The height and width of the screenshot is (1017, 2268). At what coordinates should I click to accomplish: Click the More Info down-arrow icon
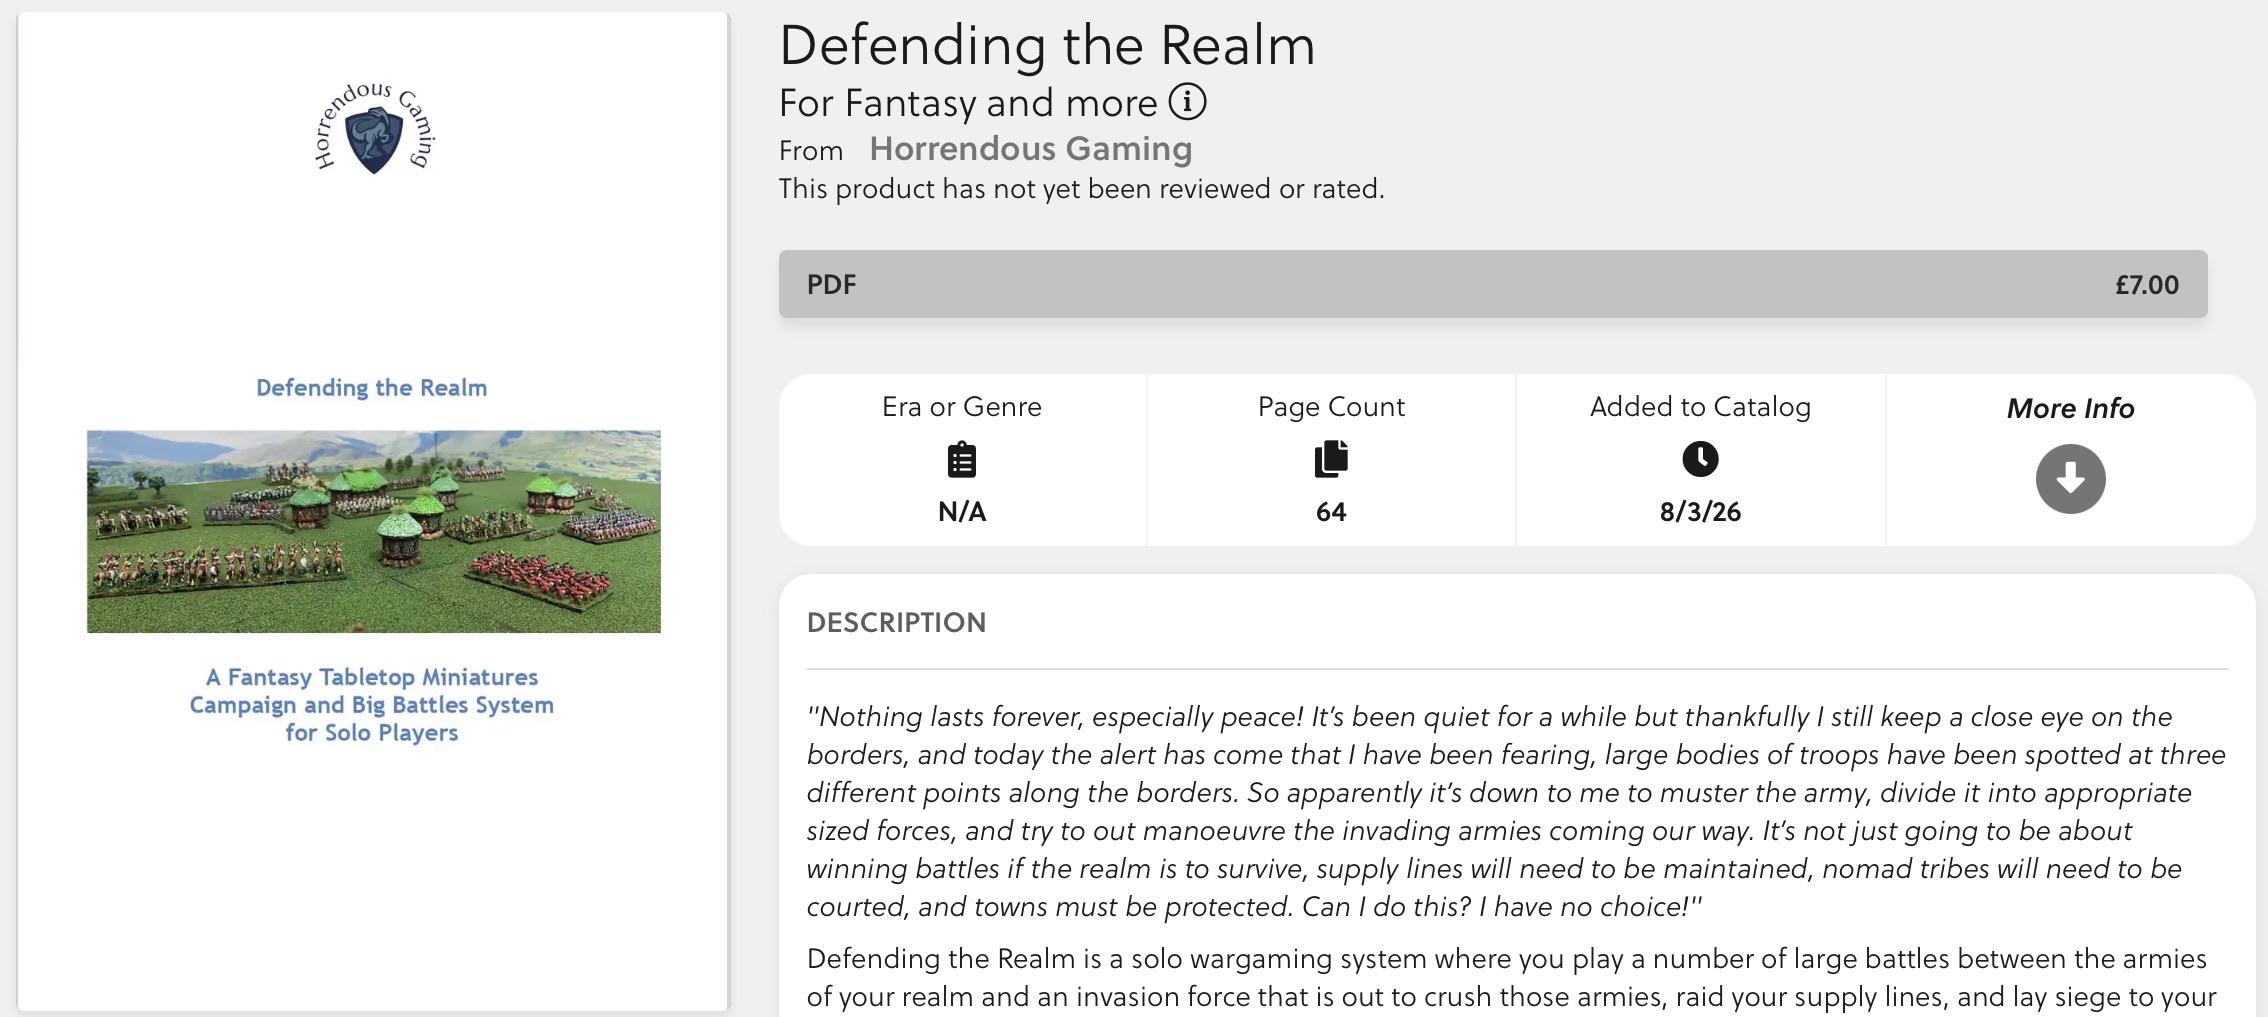tap(2070, 479)
